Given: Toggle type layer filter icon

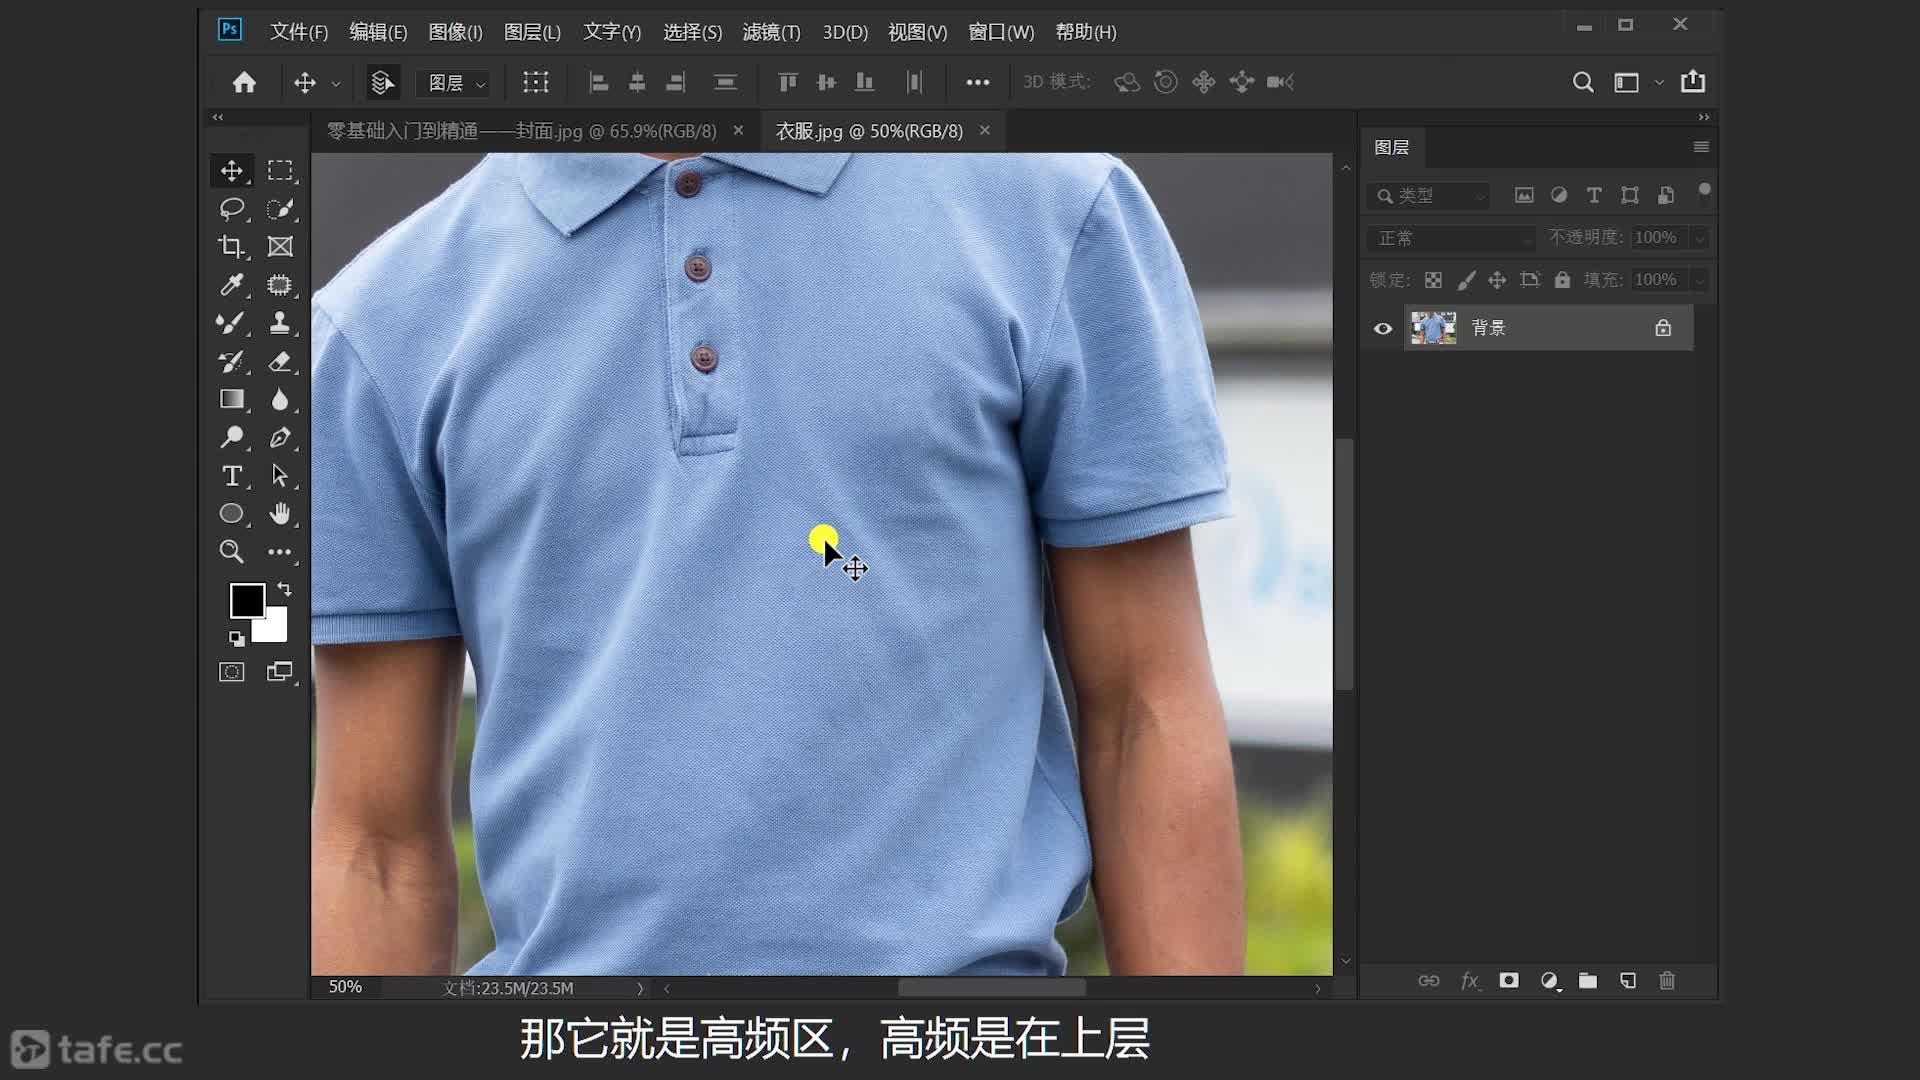Looking at the screenshot, I should click(x=1594, y=196).
